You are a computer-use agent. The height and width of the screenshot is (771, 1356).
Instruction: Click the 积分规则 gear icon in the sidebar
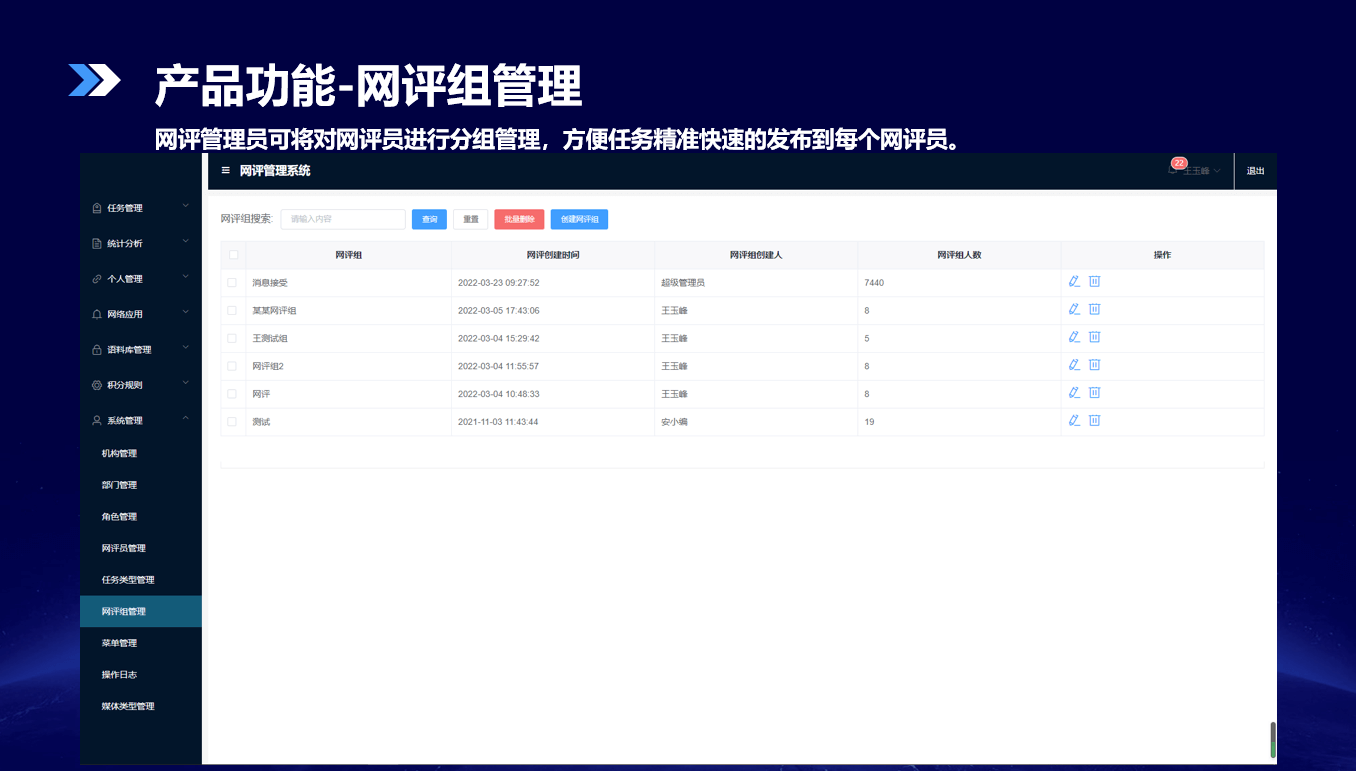97,385
